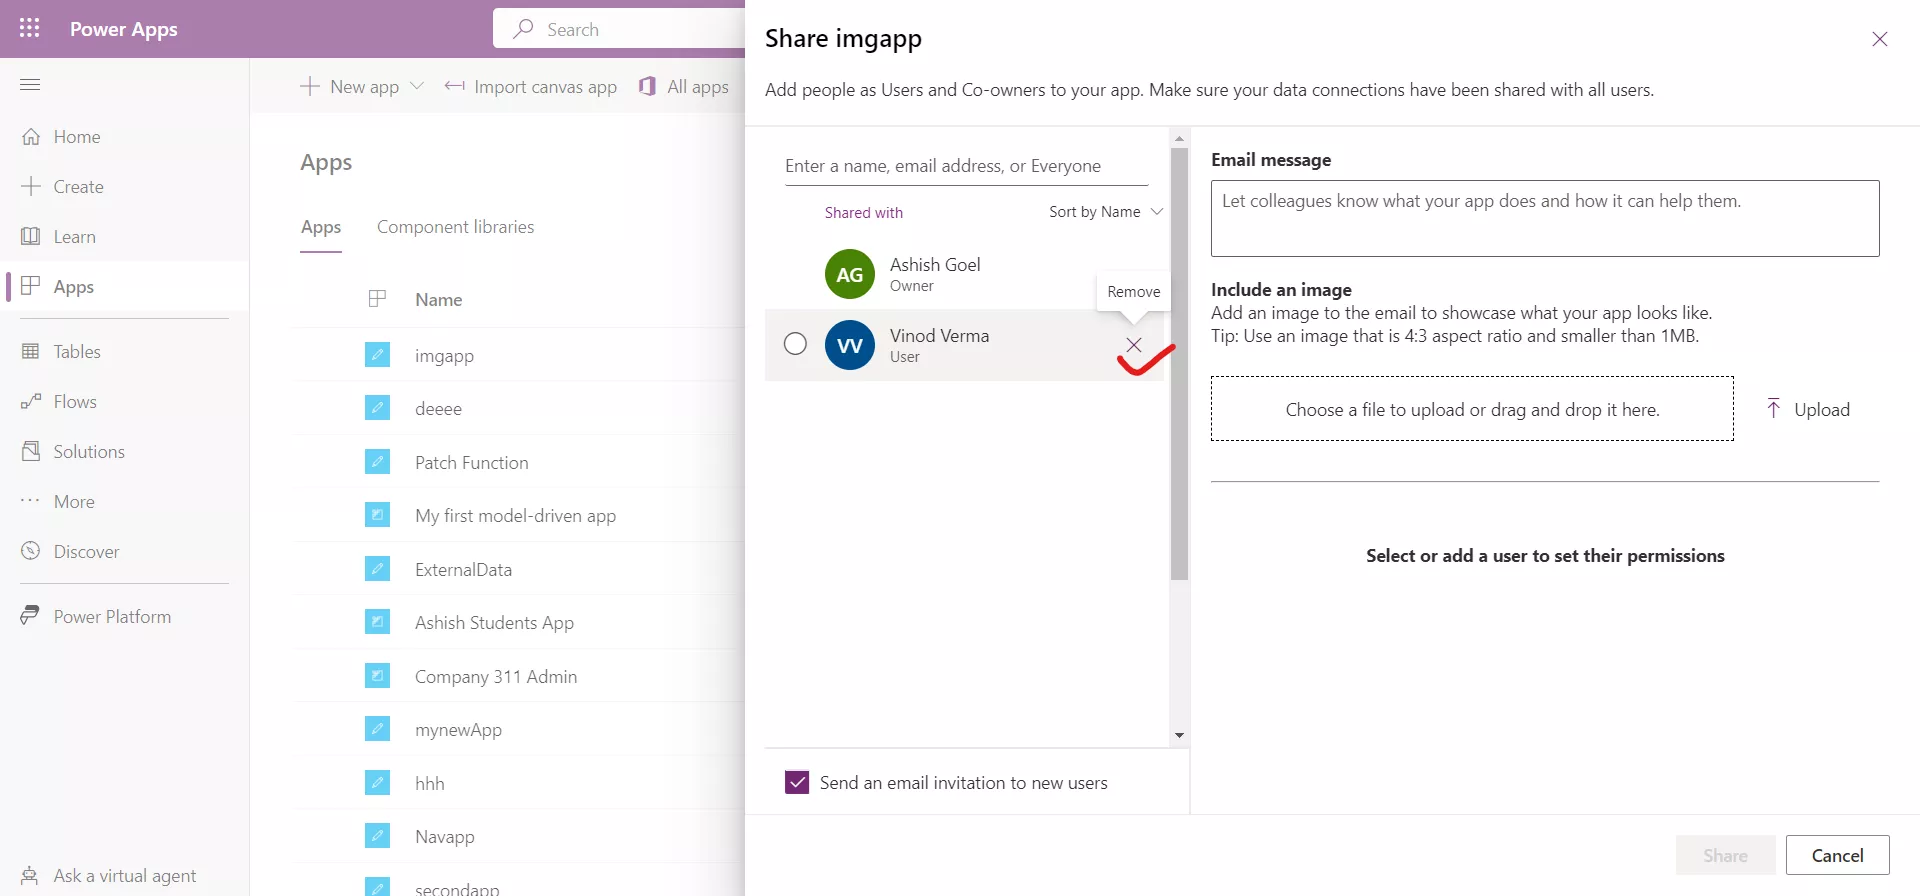Open My first model-driven app
1920x896 pixels.
[x=515, y=516]
